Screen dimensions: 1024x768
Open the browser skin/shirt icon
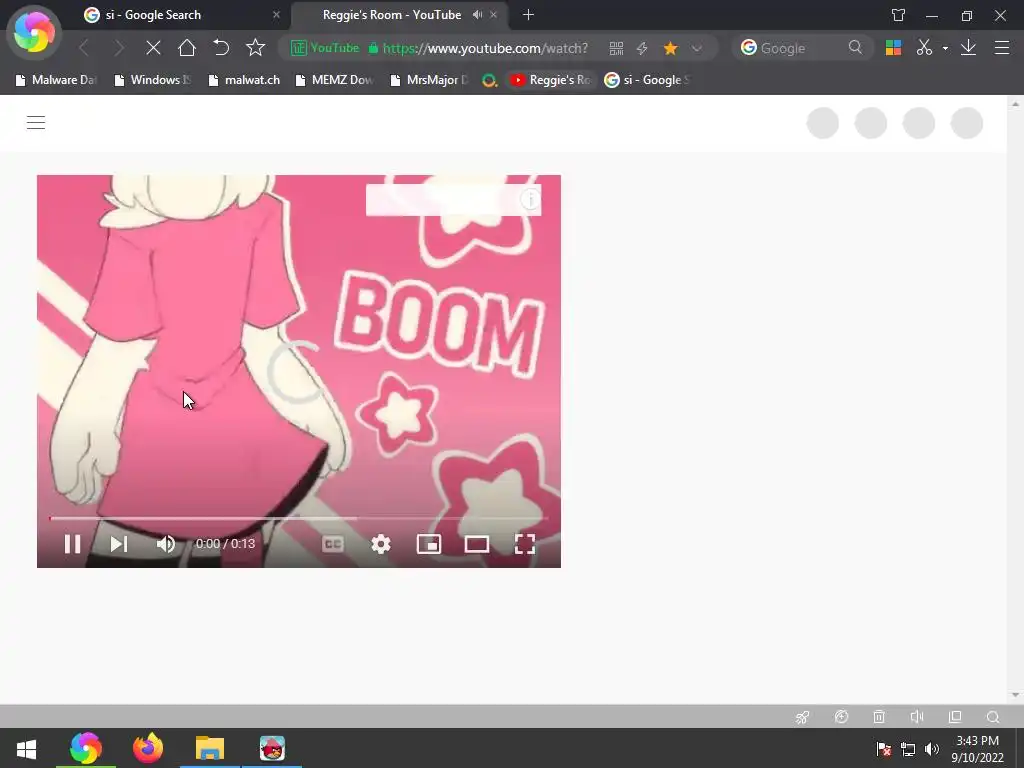pyautogui.click(x=899, y=15)
